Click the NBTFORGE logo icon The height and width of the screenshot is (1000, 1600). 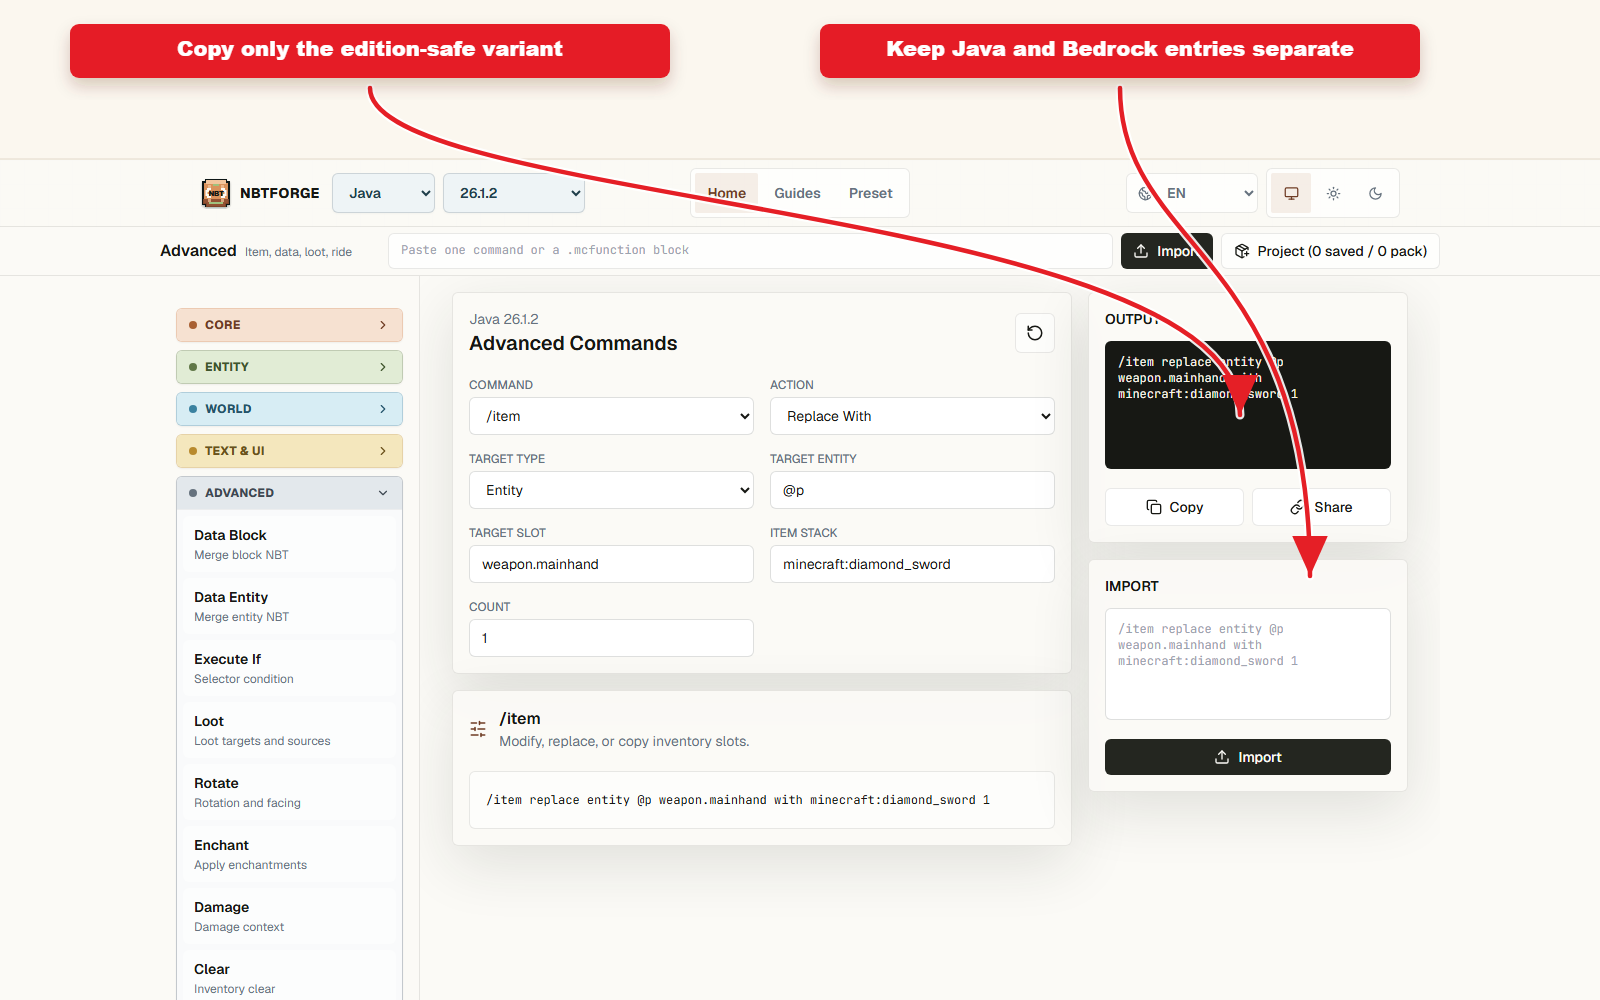coord(216,193)
